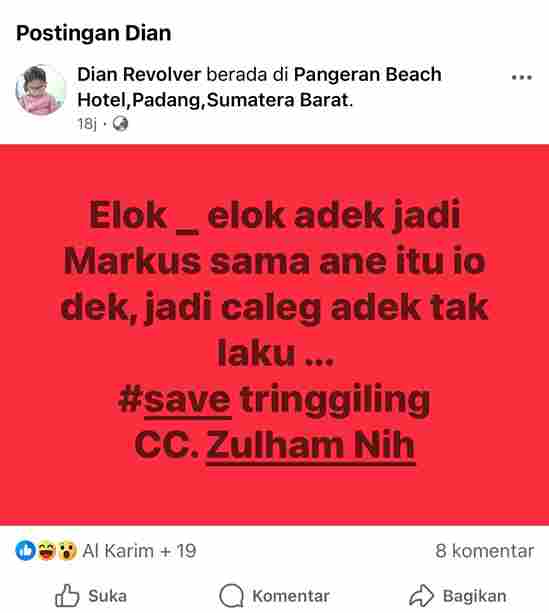Open the Pangeran Beach Hotel location link
This screenshot has width=549, height=613.
tap(259, 87)
